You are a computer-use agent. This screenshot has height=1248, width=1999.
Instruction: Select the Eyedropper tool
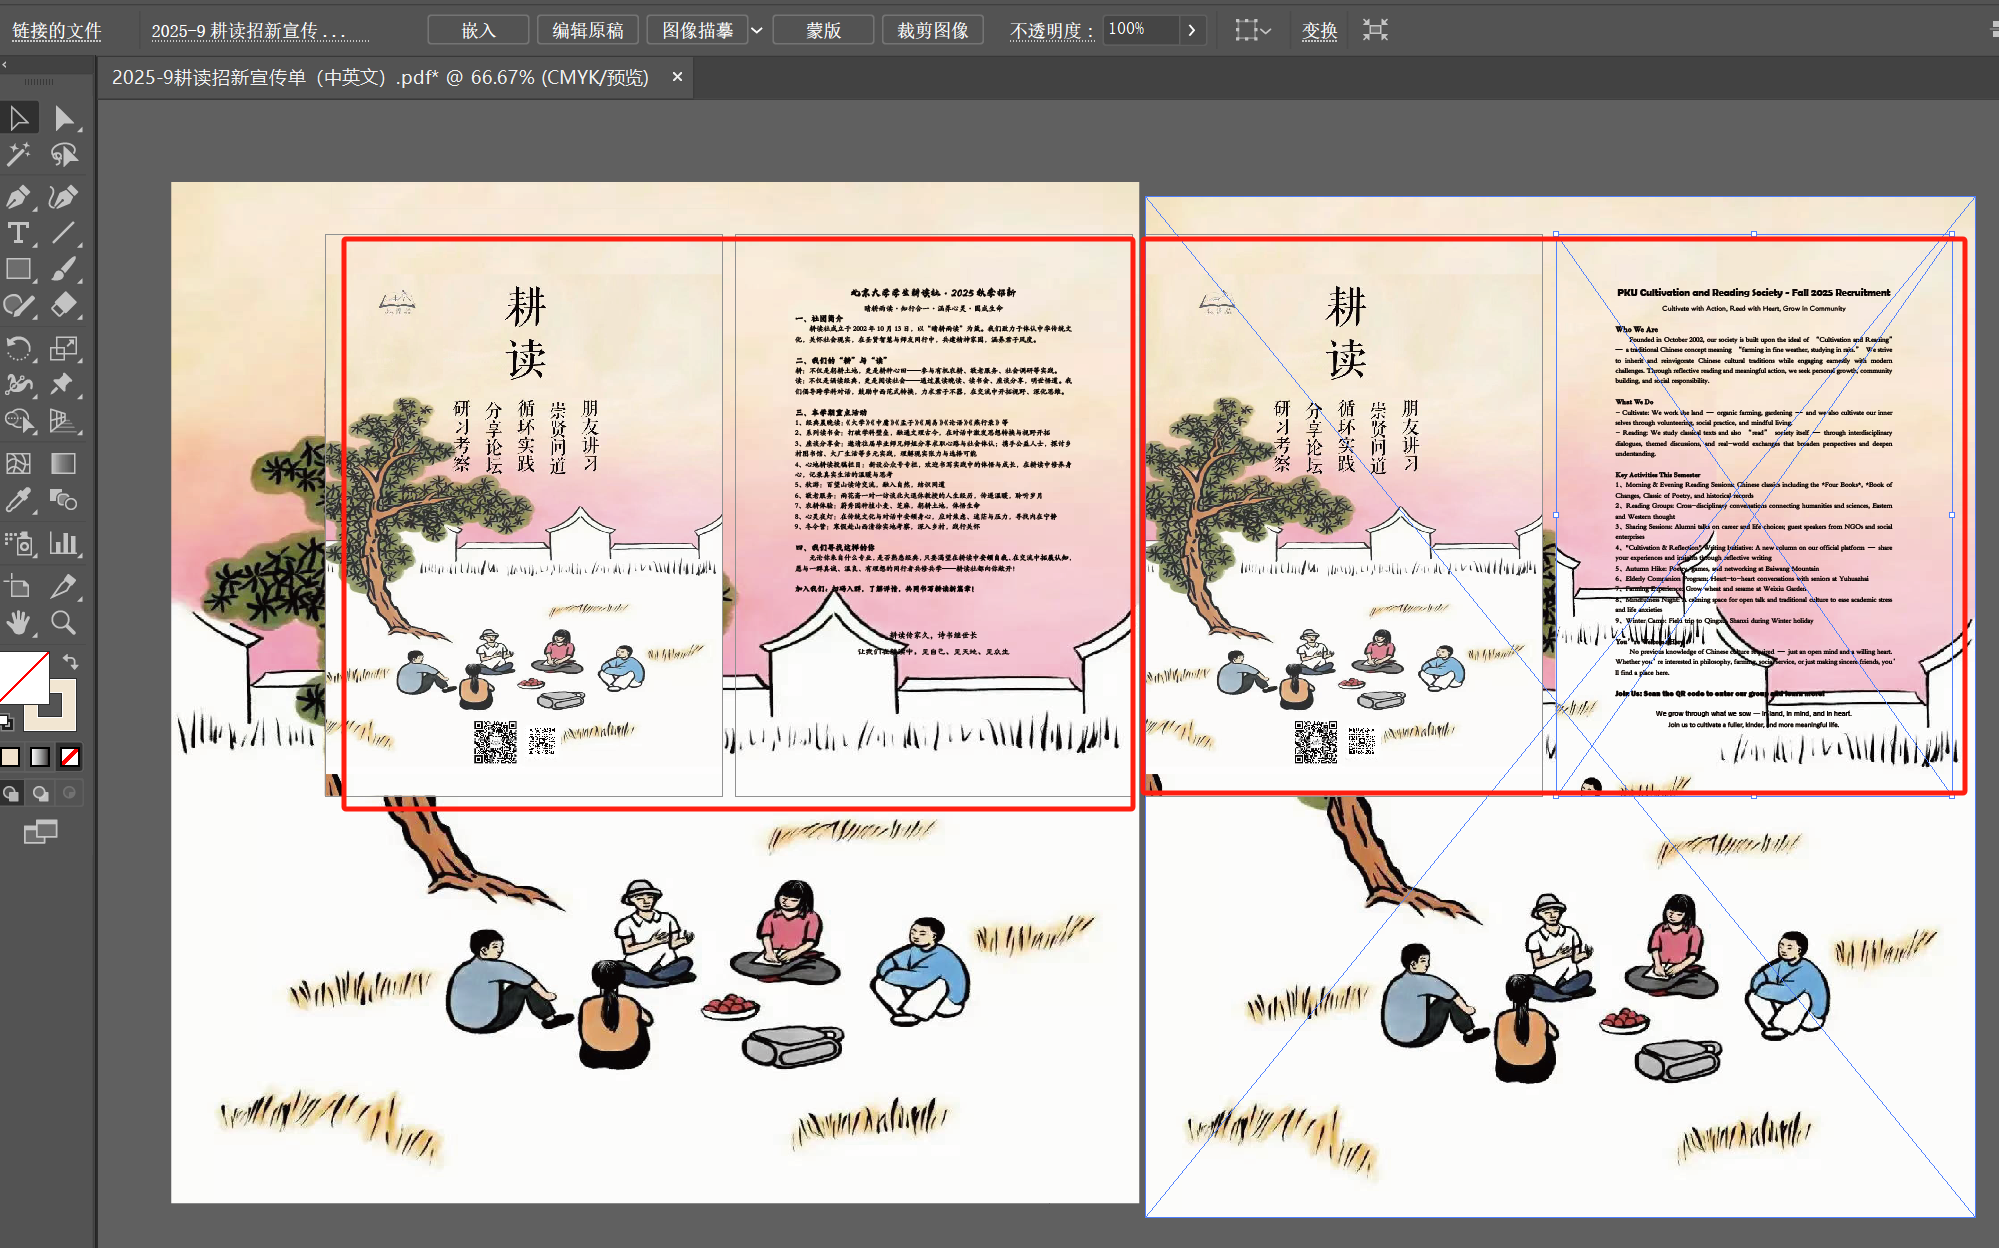19,500
